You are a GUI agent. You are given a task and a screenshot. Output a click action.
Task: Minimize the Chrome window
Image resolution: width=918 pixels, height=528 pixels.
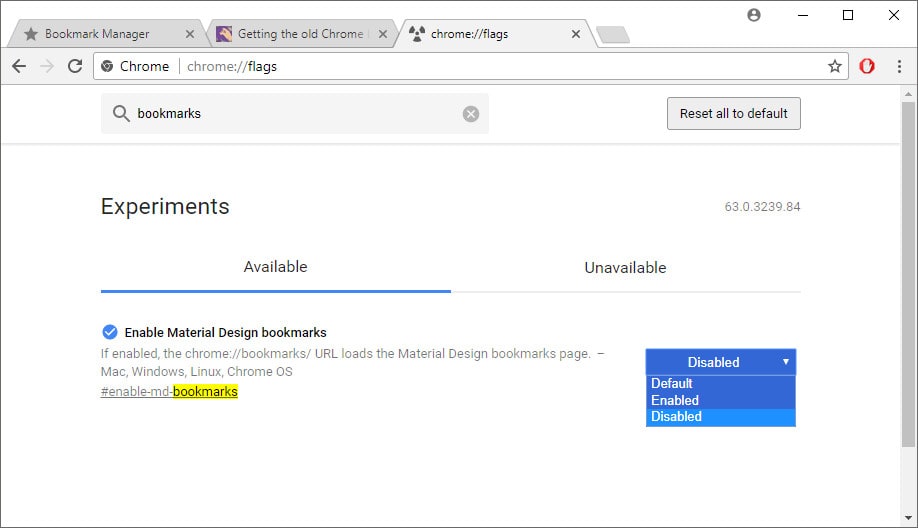click(803, 15)
